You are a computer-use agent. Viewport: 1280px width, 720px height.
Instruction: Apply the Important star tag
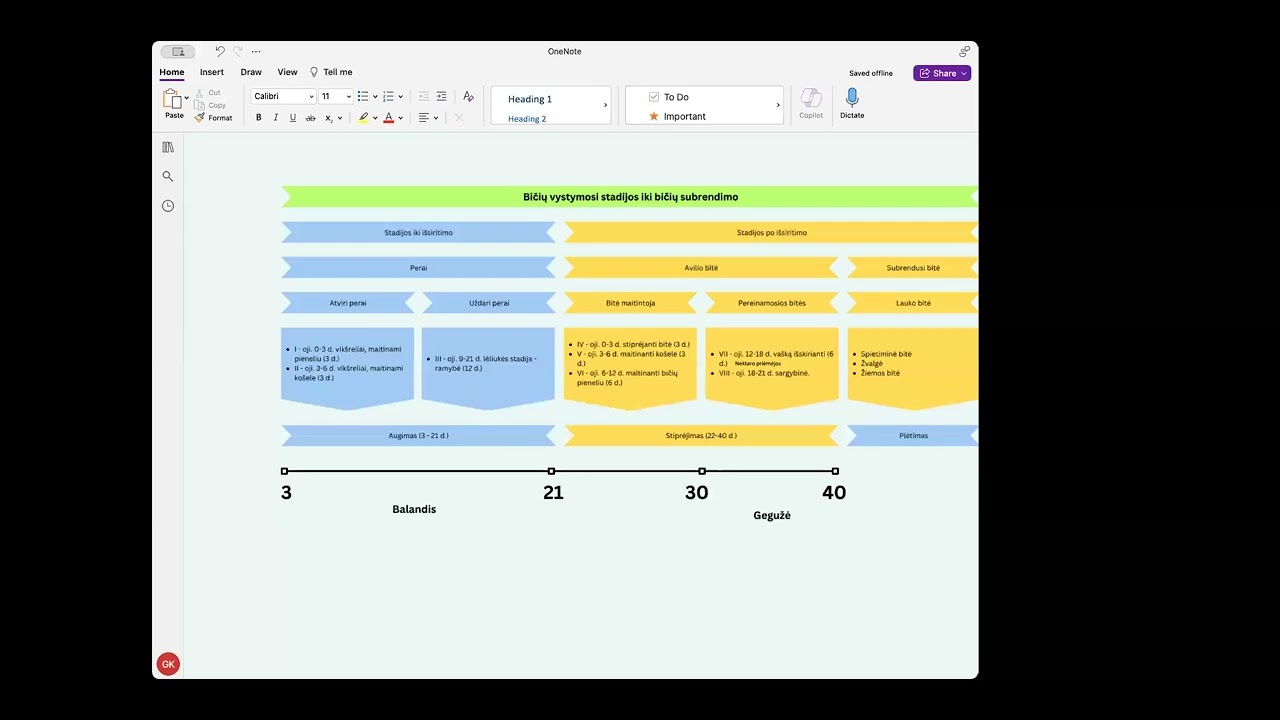654,116
